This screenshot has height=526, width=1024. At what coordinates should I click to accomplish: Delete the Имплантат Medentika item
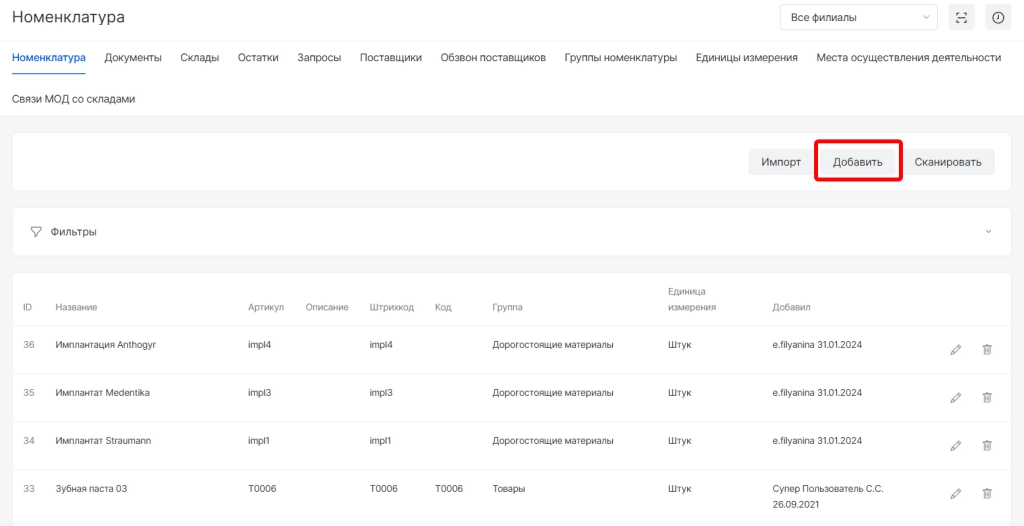click(987, 397)
